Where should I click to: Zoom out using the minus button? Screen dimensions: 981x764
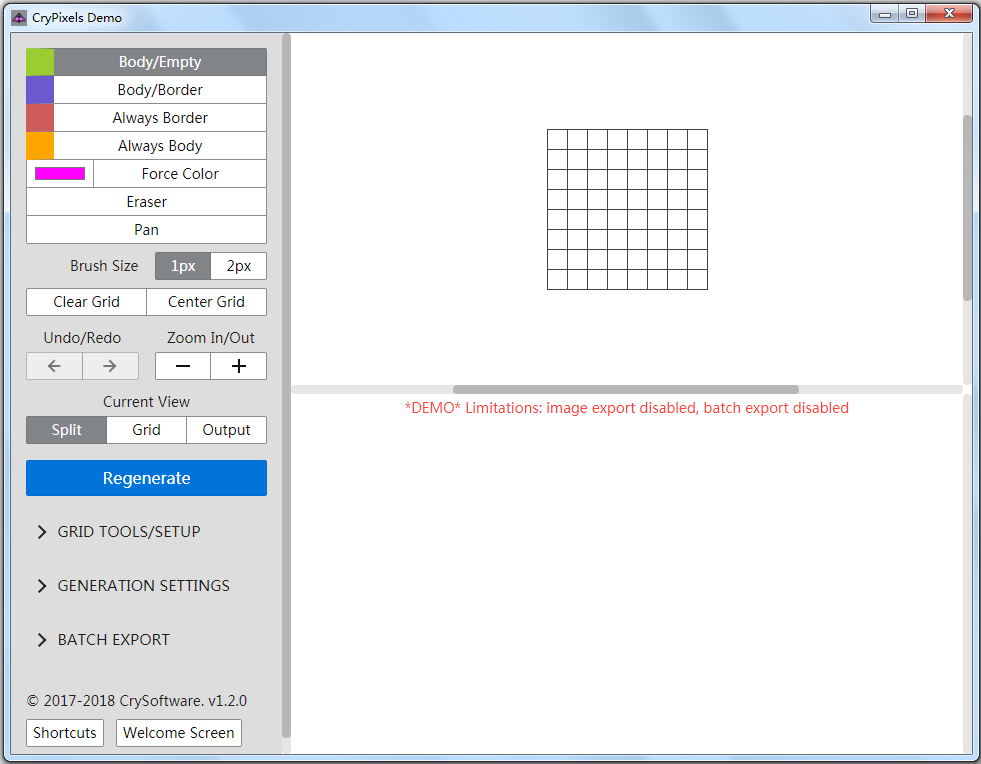pos(182,365)
